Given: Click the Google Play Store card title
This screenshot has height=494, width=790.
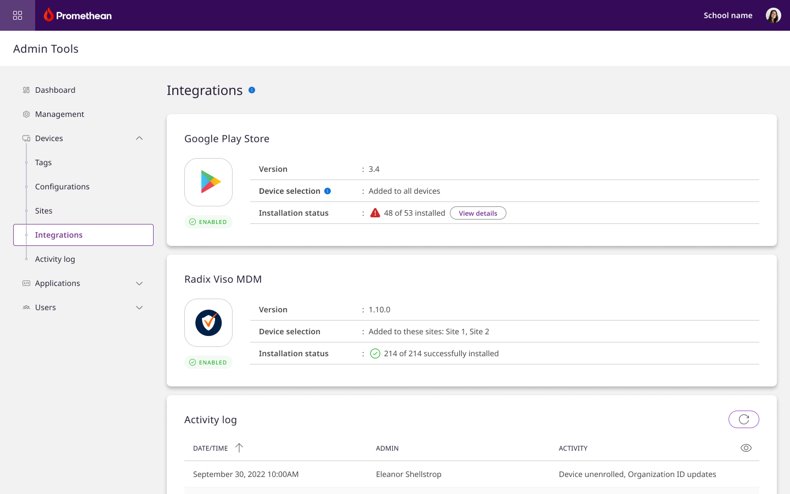Looking at the screenshot, I should pos(227,139).
